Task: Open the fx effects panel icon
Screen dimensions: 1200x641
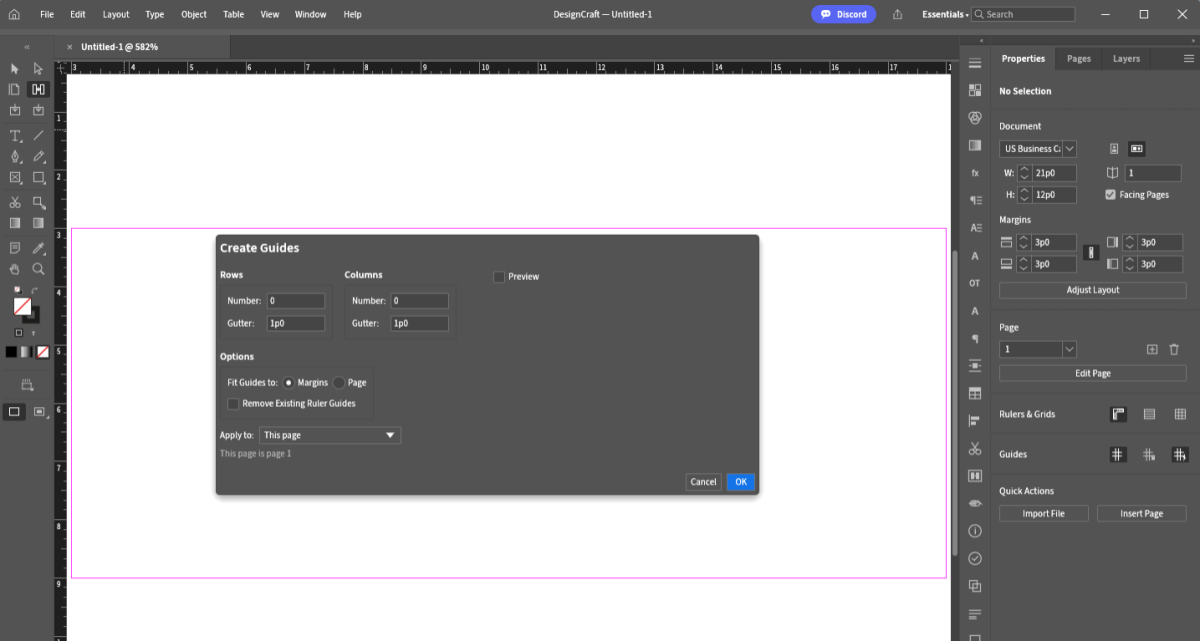Action: (x=975, y=173)
